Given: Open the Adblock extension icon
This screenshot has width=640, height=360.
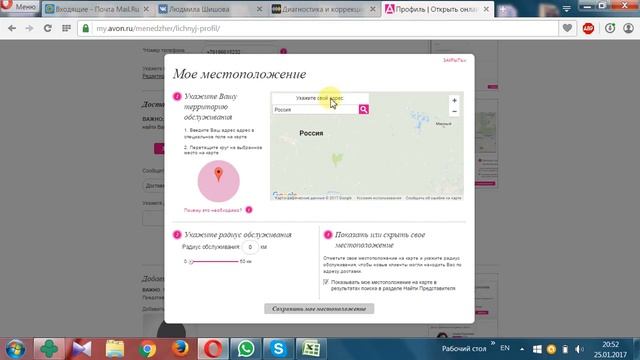Looking at the screenshot, I should point(588,28).
